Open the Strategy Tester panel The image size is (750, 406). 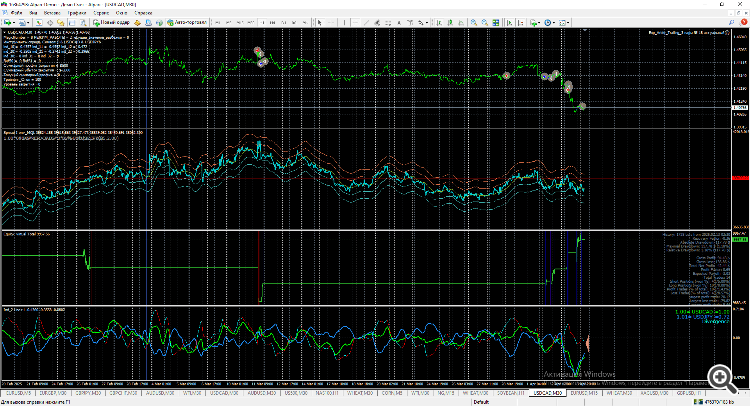pyautogui.click(x=83, y=22)
